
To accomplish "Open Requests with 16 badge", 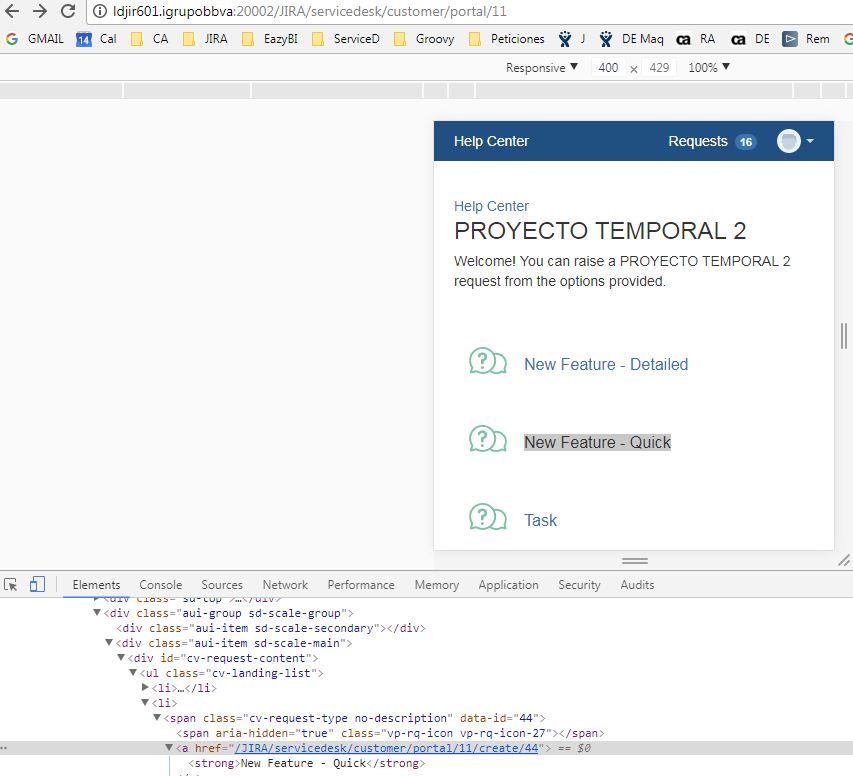I will [x=712, y=141].
